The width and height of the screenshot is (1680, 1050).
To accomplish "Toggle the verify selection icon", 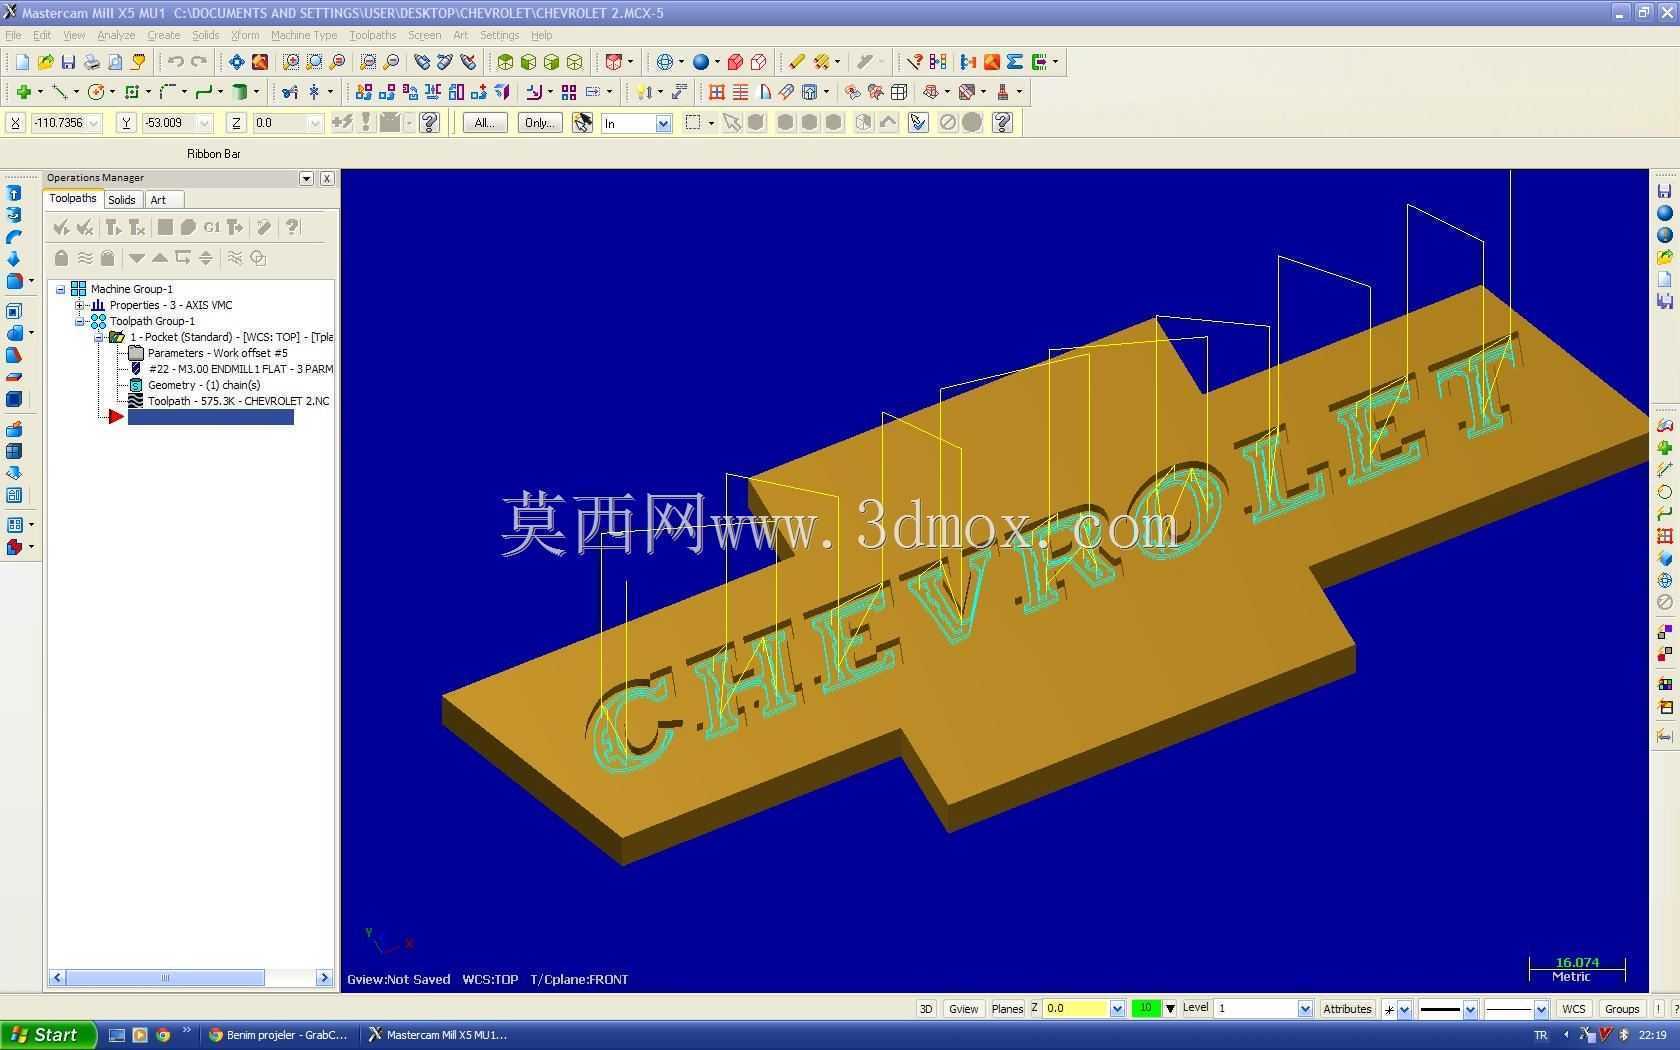I will [919, 122].
